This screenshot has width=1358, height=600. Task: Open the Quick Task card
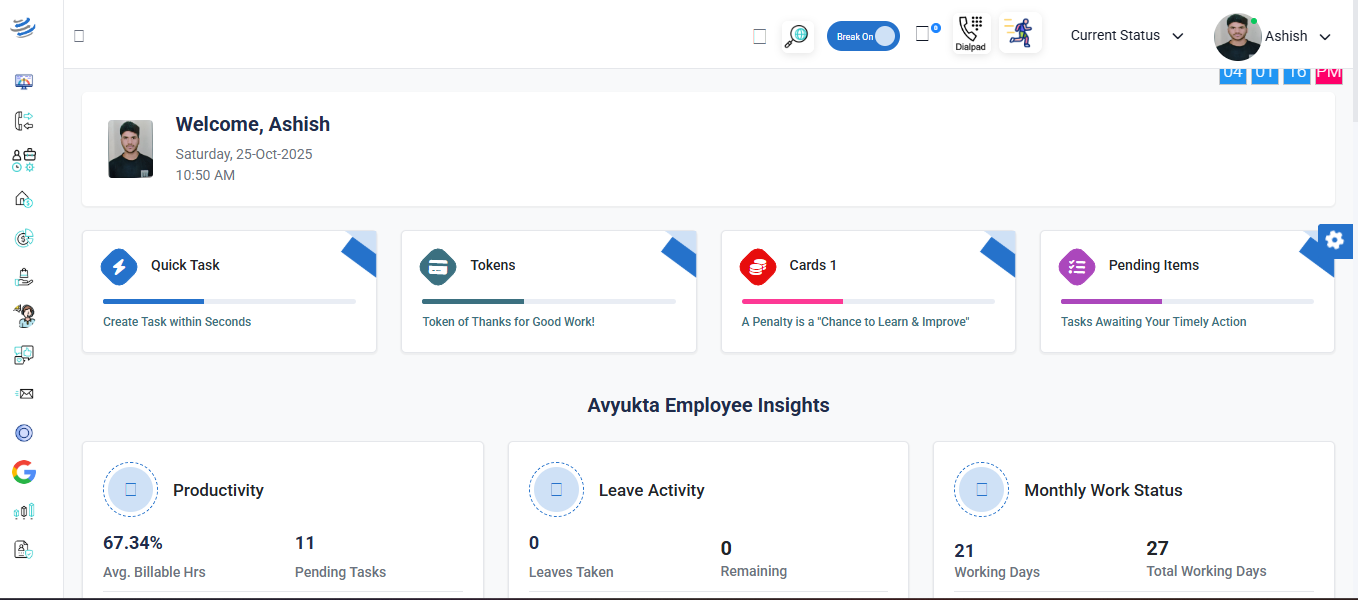(x=229, y=292)
